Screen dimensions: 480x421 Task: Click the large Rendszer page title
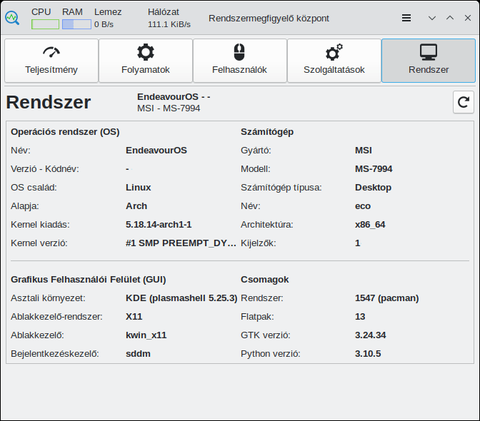pos(48,102)
